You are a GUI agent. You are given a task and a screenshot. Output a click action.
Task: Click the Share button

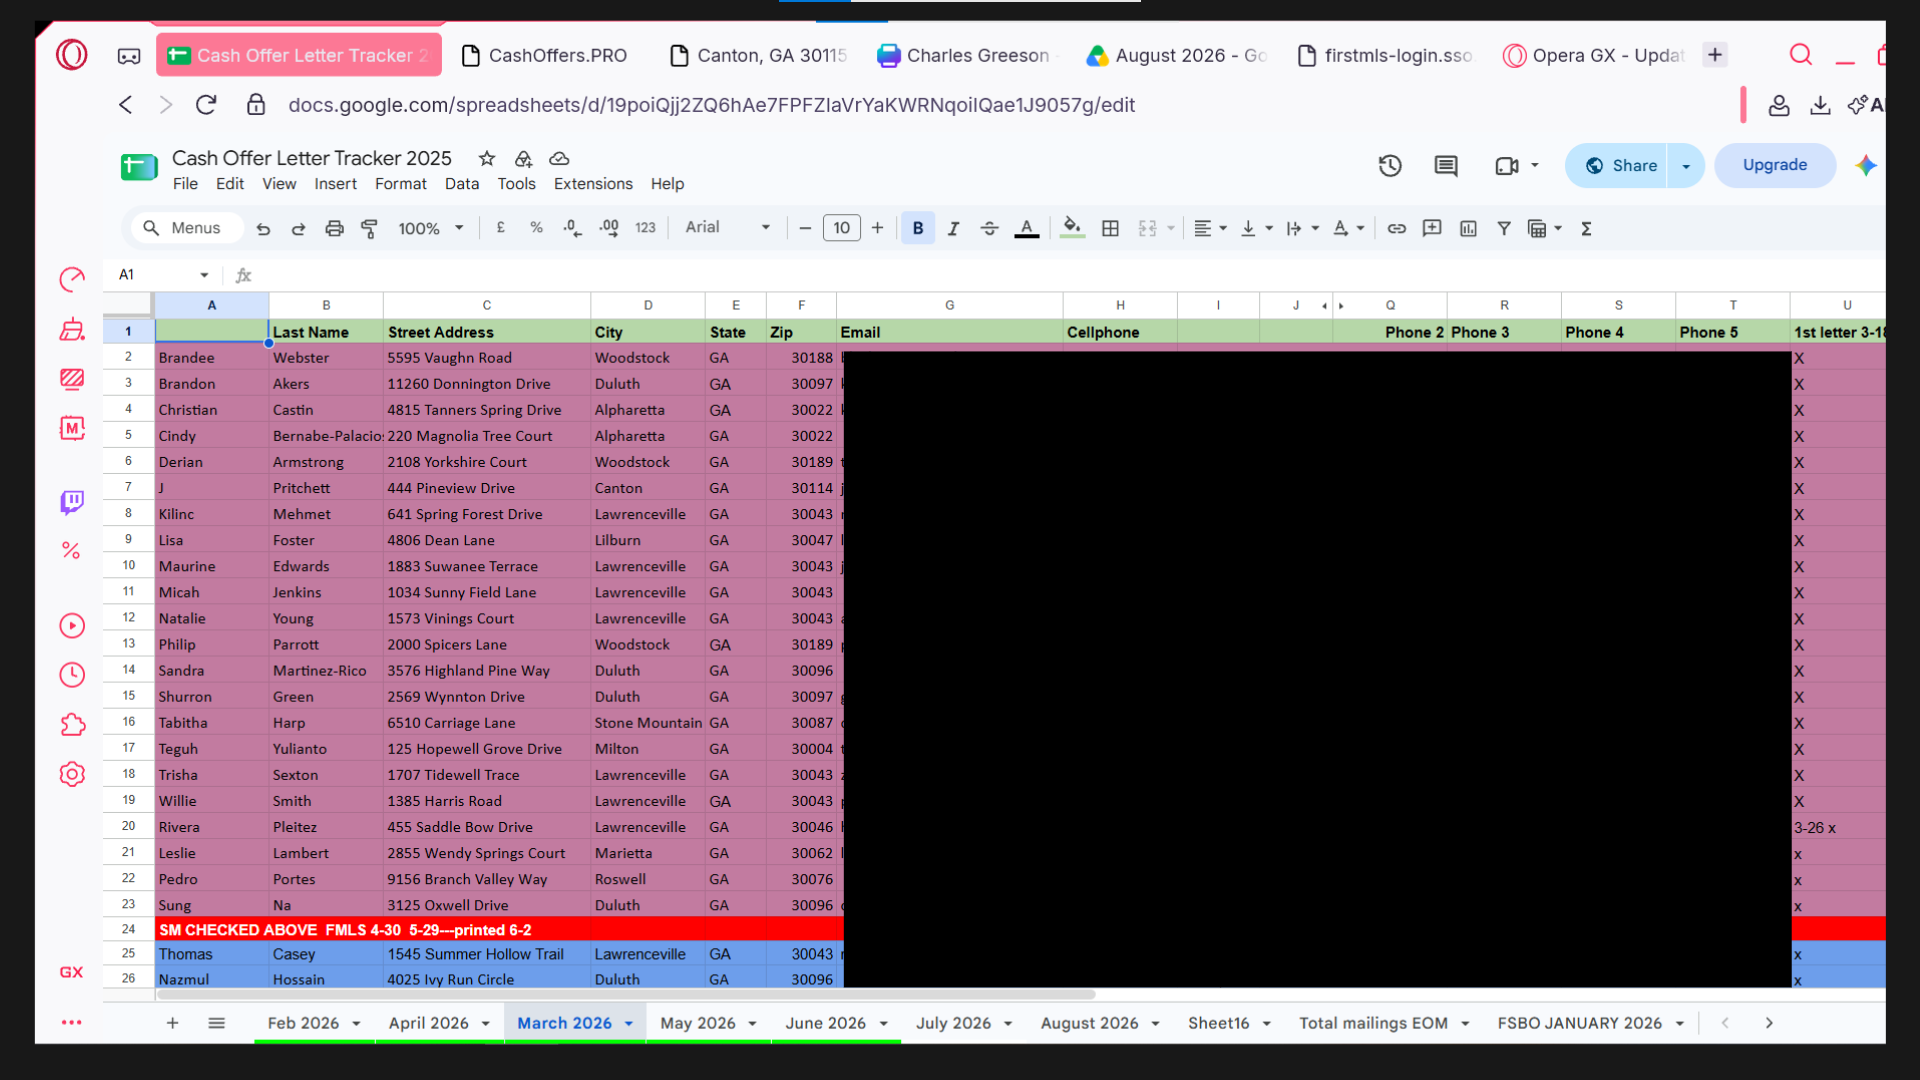pyautogui.click(x=1621, y=166)
